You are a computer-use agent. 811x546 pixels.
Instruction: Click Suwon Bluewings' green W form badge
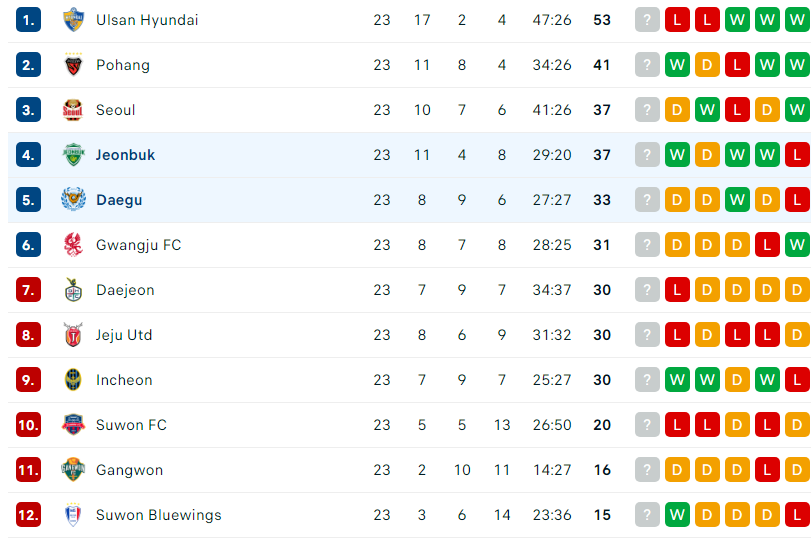coord(677,515)
